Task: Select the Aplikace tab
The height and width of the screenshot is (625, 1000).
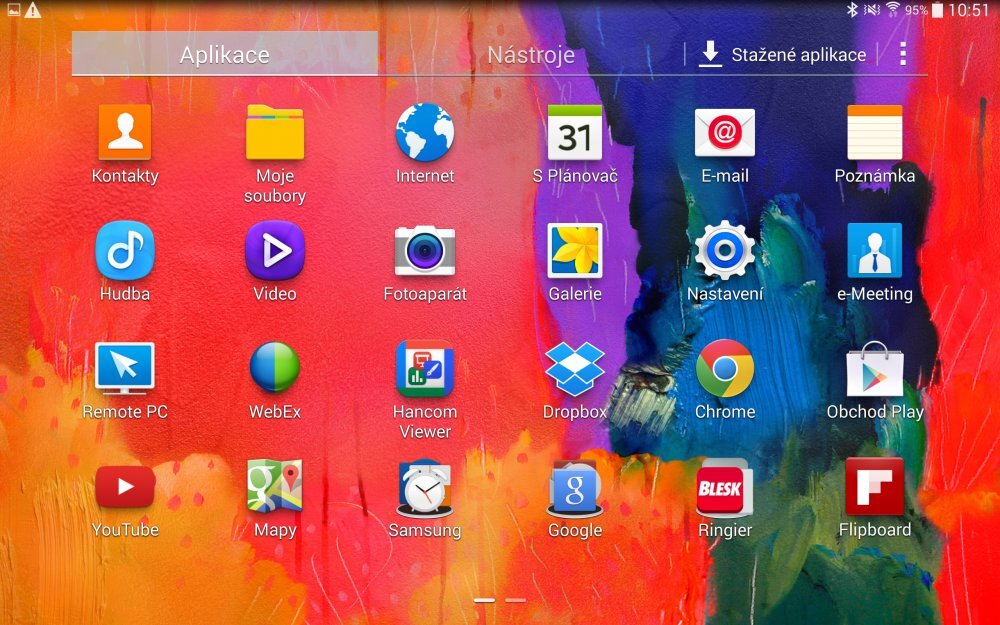Action: point(222,55)
